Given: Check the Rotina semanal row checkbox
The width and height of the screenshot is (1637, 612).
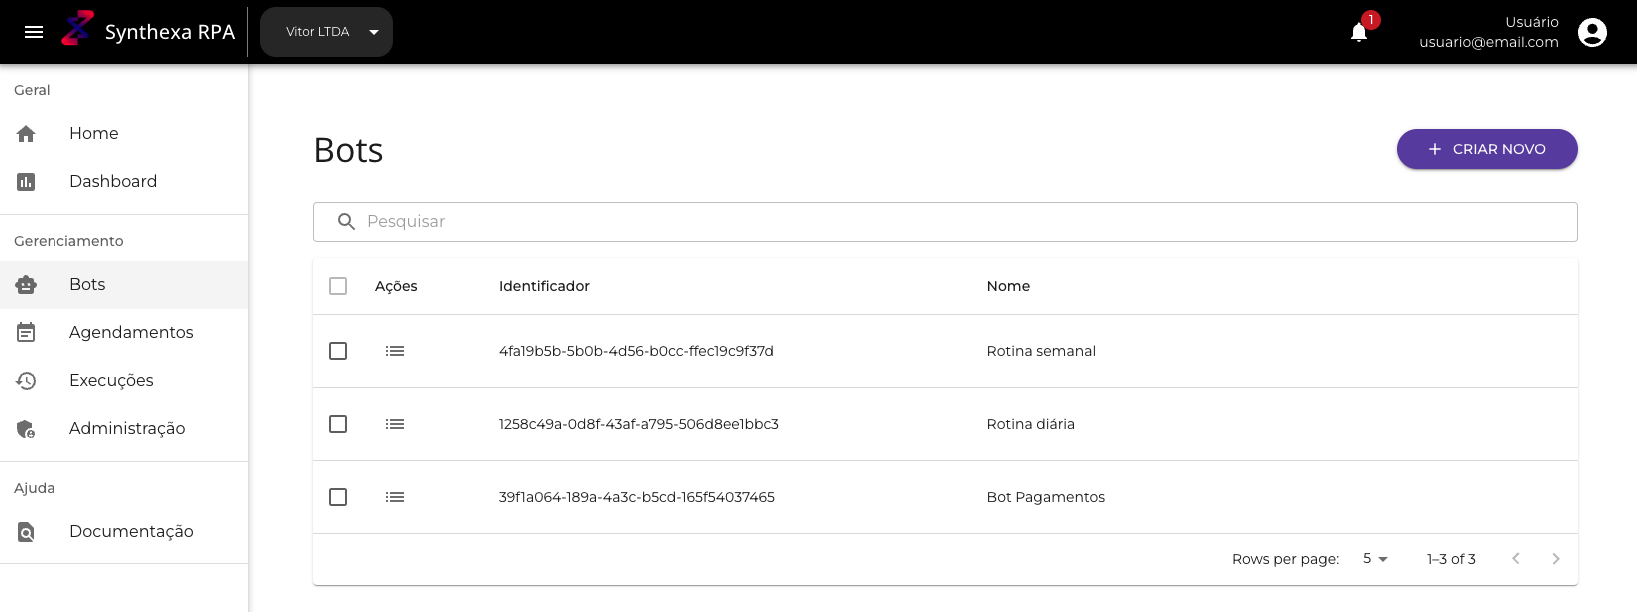Looking at the screenshot, I should click(338, 351).
